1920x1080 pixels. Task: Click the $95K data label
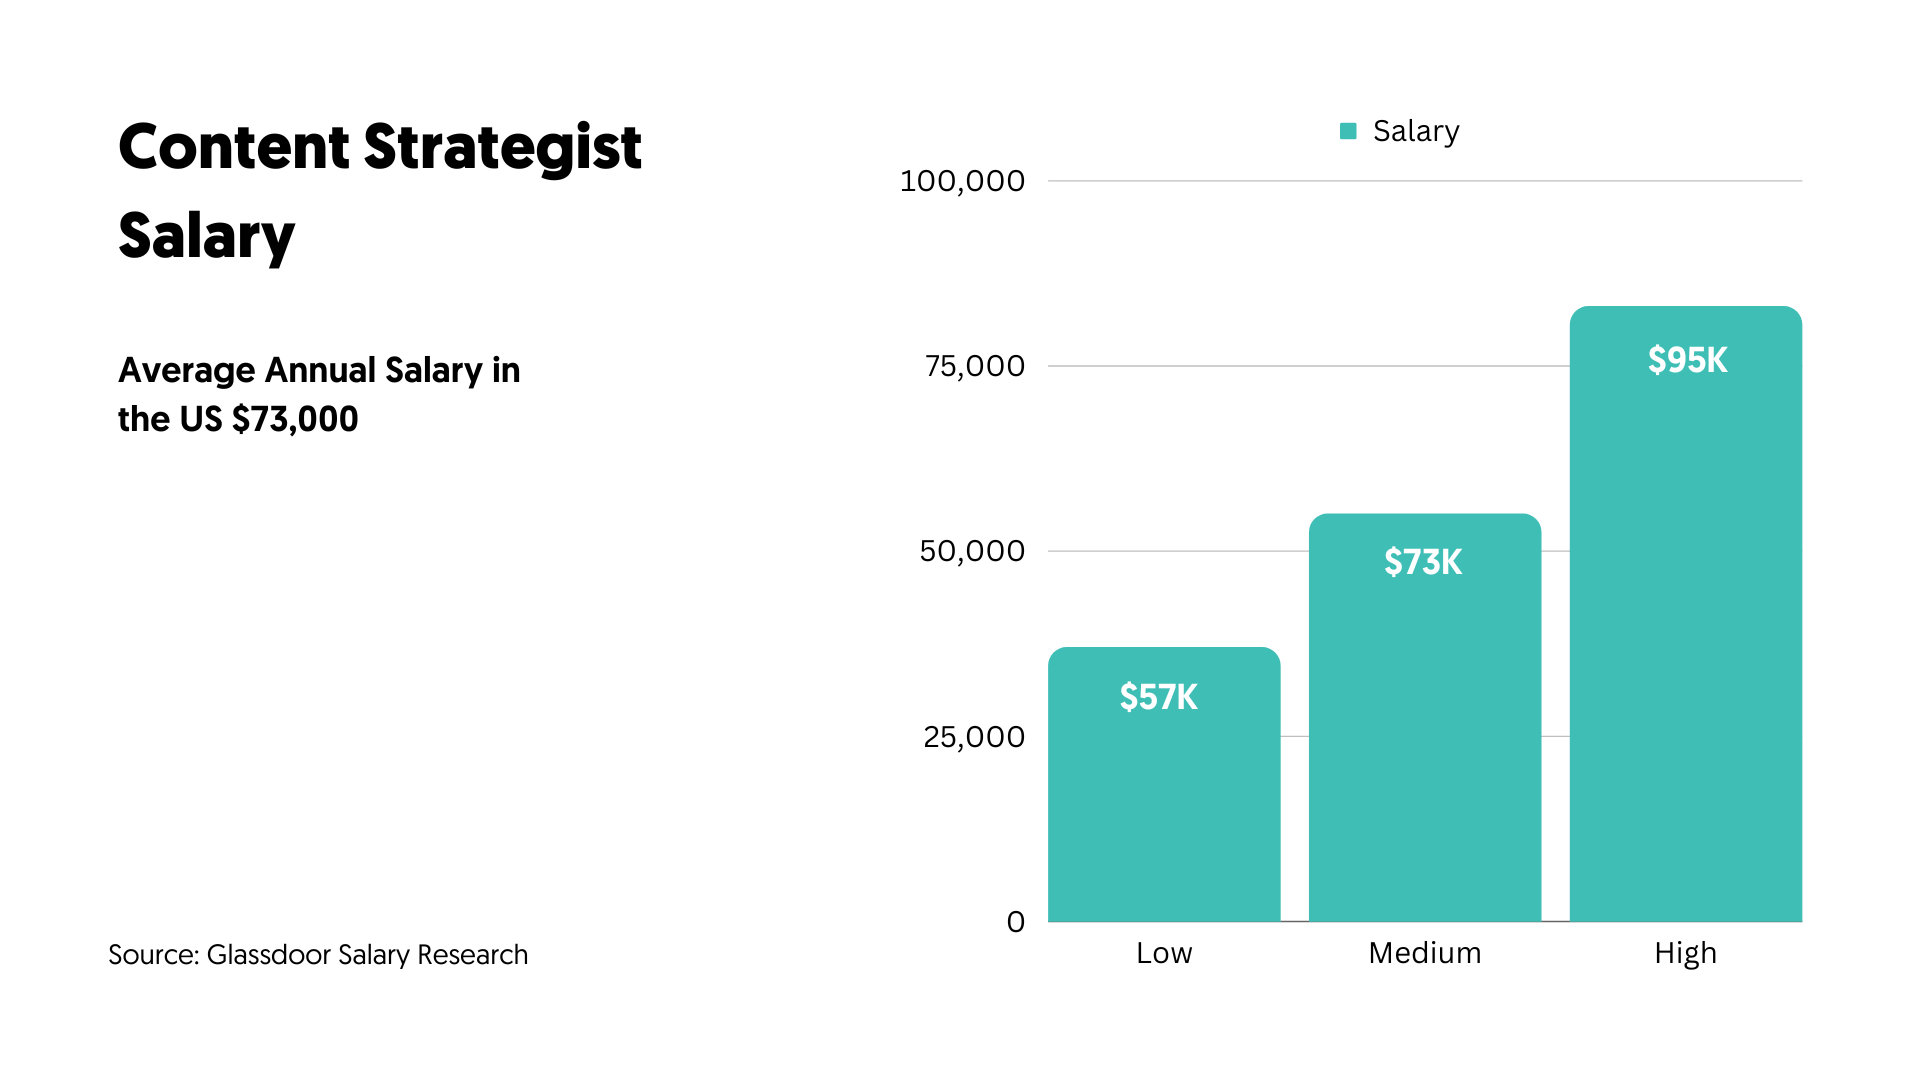1687,360
